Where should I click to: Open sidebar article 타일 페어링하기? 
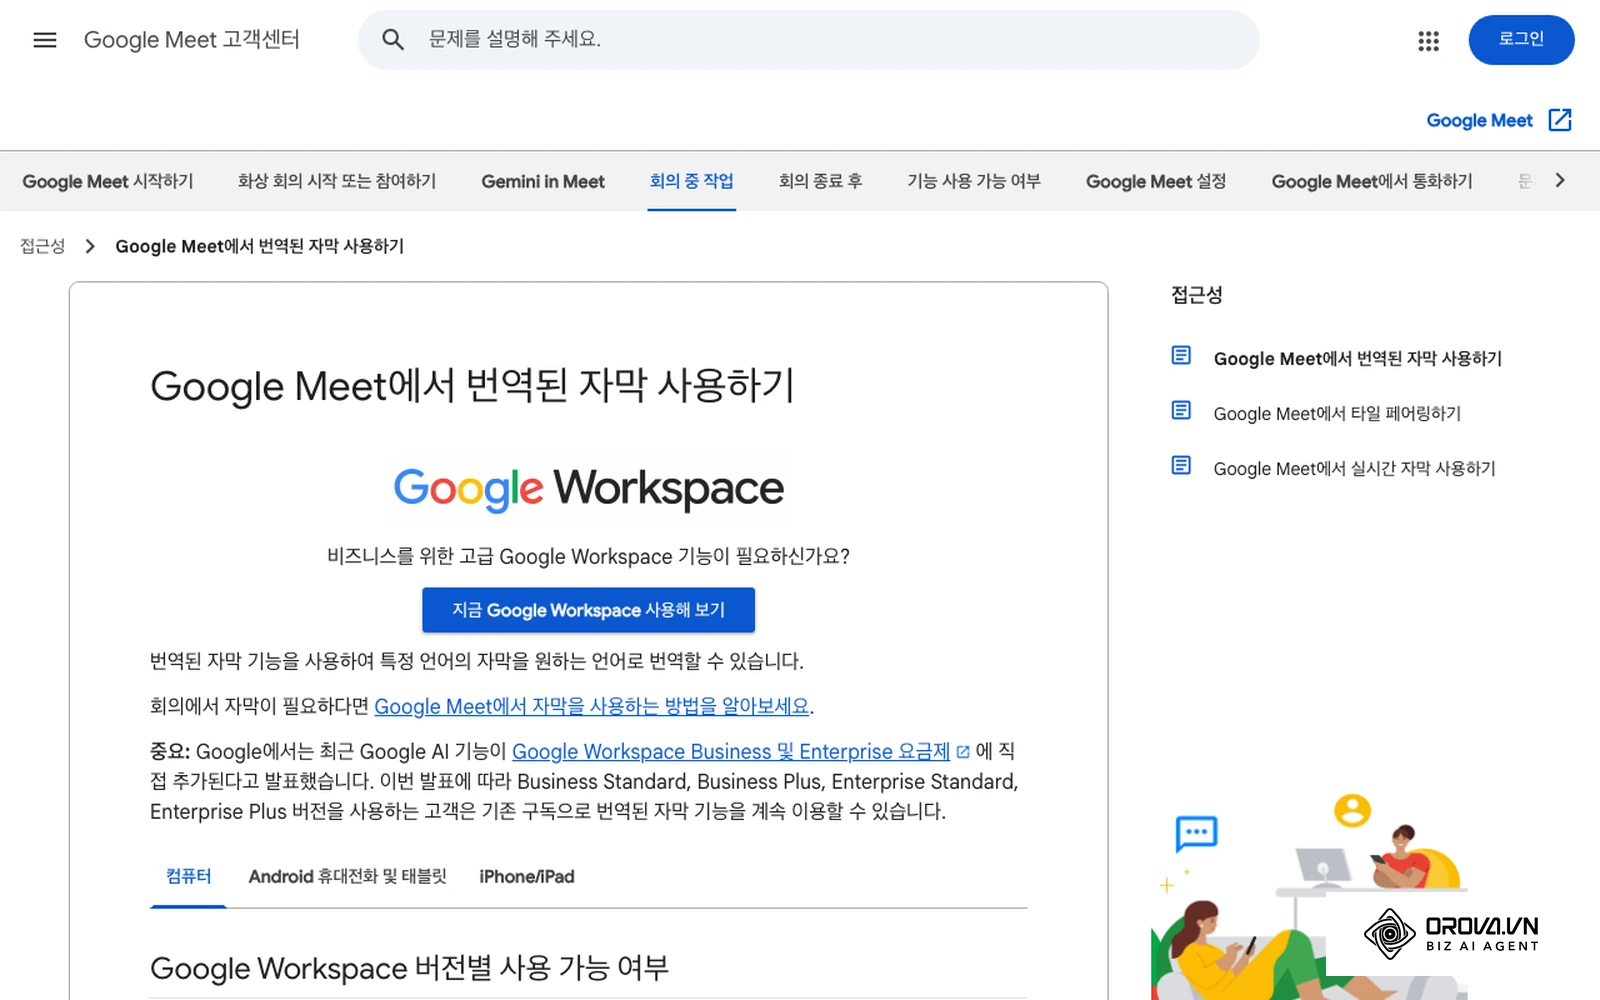[x=1337, y=413]
